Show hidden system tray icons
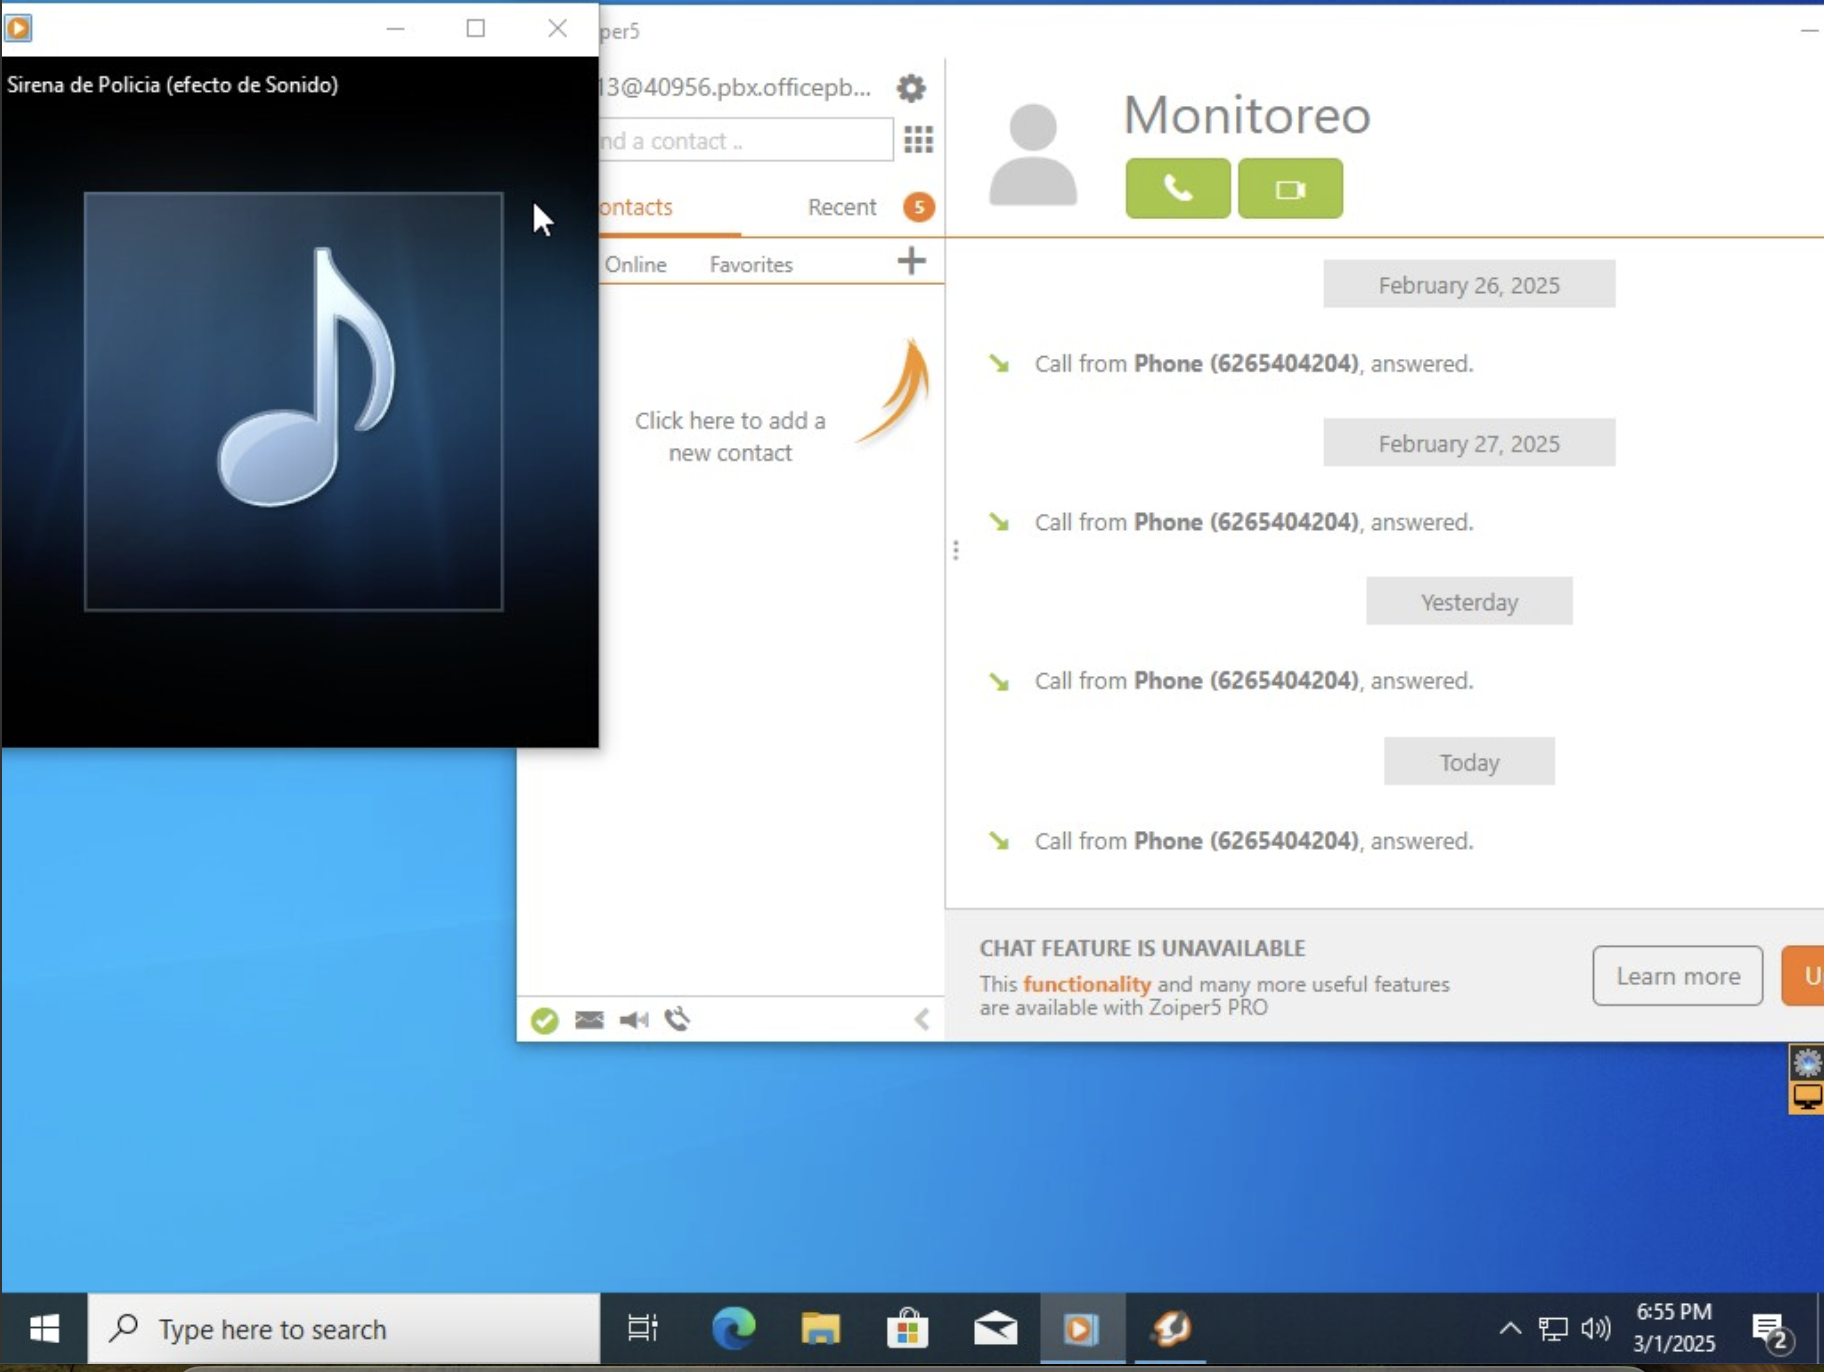The image size is (1824, 1372). [x=1510, y=1328]
